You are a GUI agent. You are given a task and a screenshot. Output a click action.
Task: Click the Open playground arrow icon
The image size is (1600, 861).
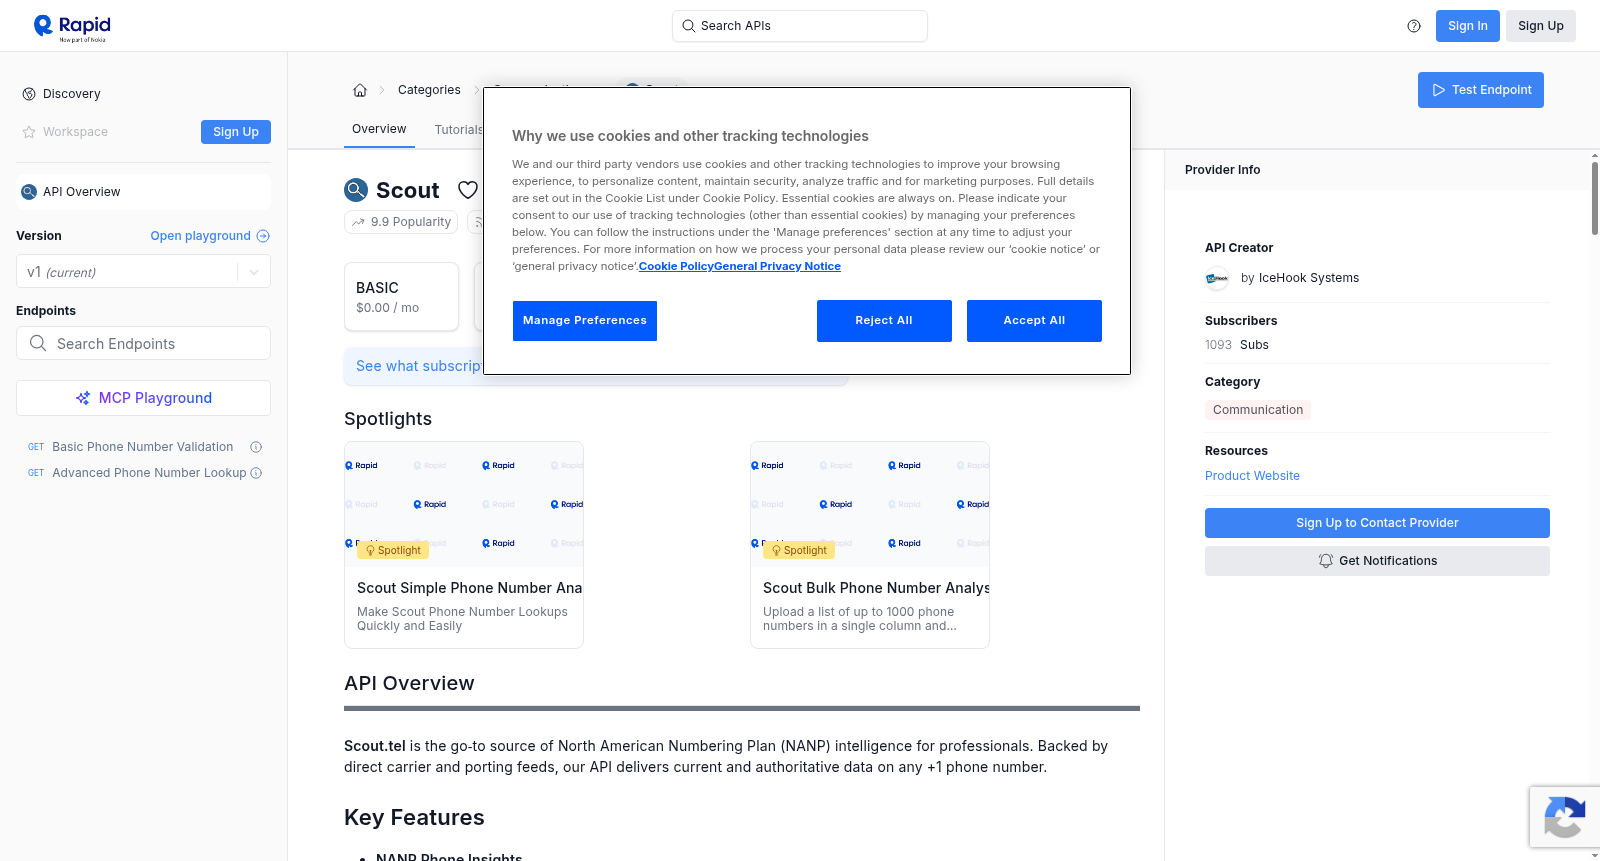click(x=263, y=236)
